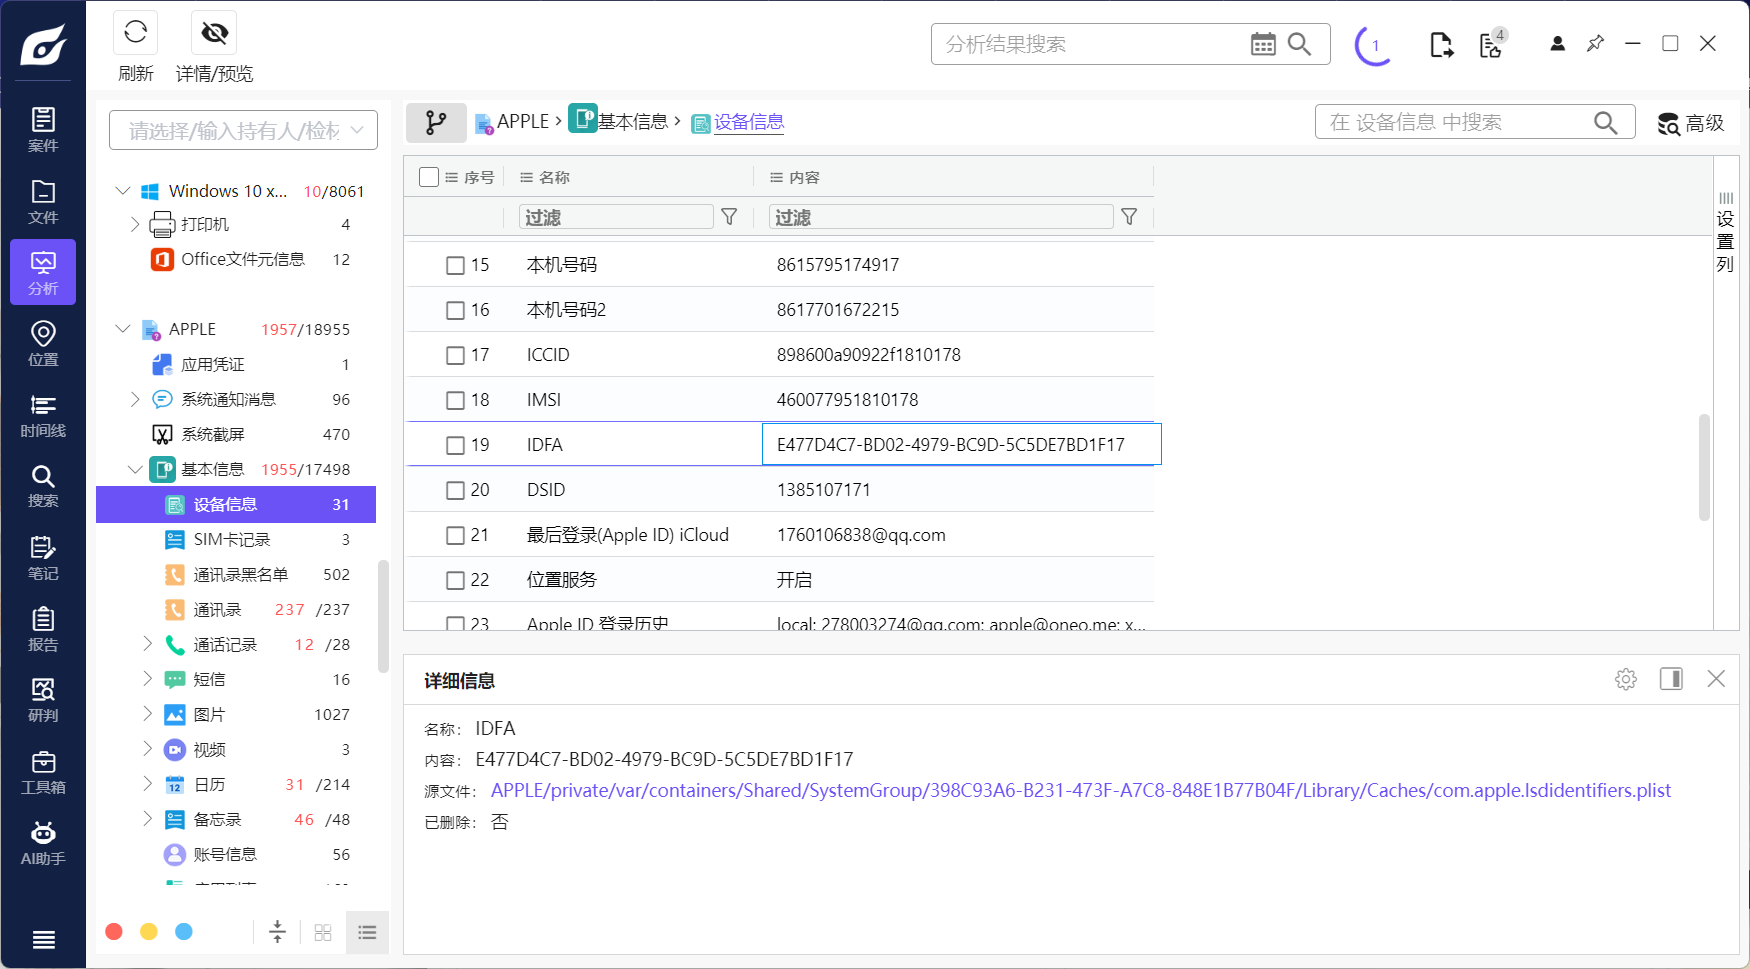Click the 刷新 refresh icon
Image resolution: width=1750 pixels, height=969 pixels.
click(x=135, y=33)
